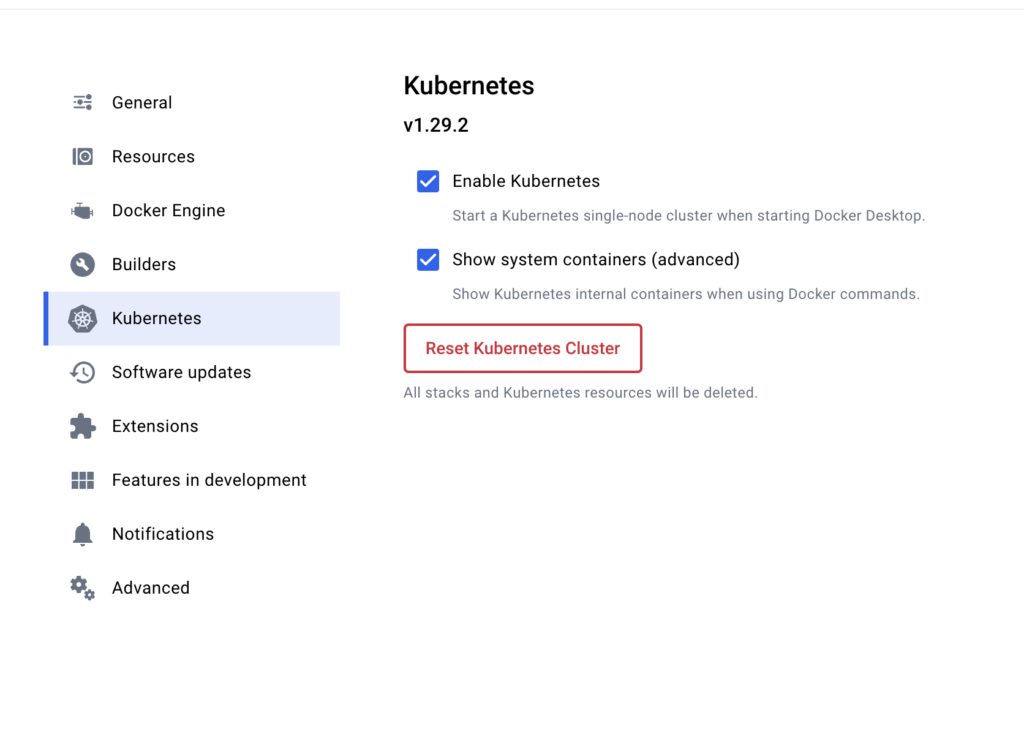1024x756 pixels.
Task: Click the Notifications bell icon
Action: coord(83,535)
